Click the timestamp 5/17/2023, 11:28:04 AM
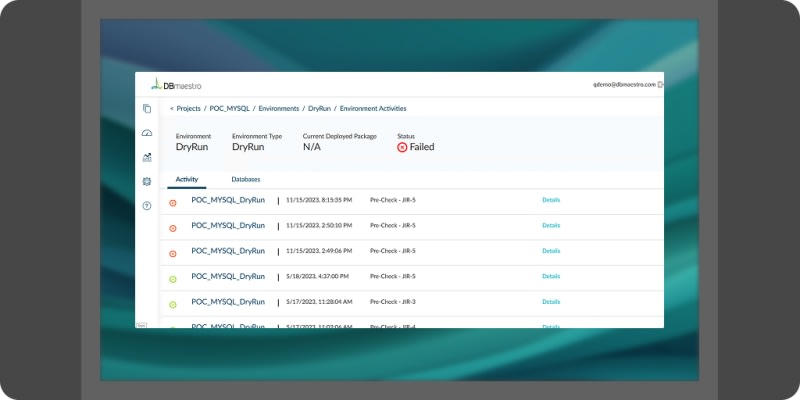 [319, 302]
